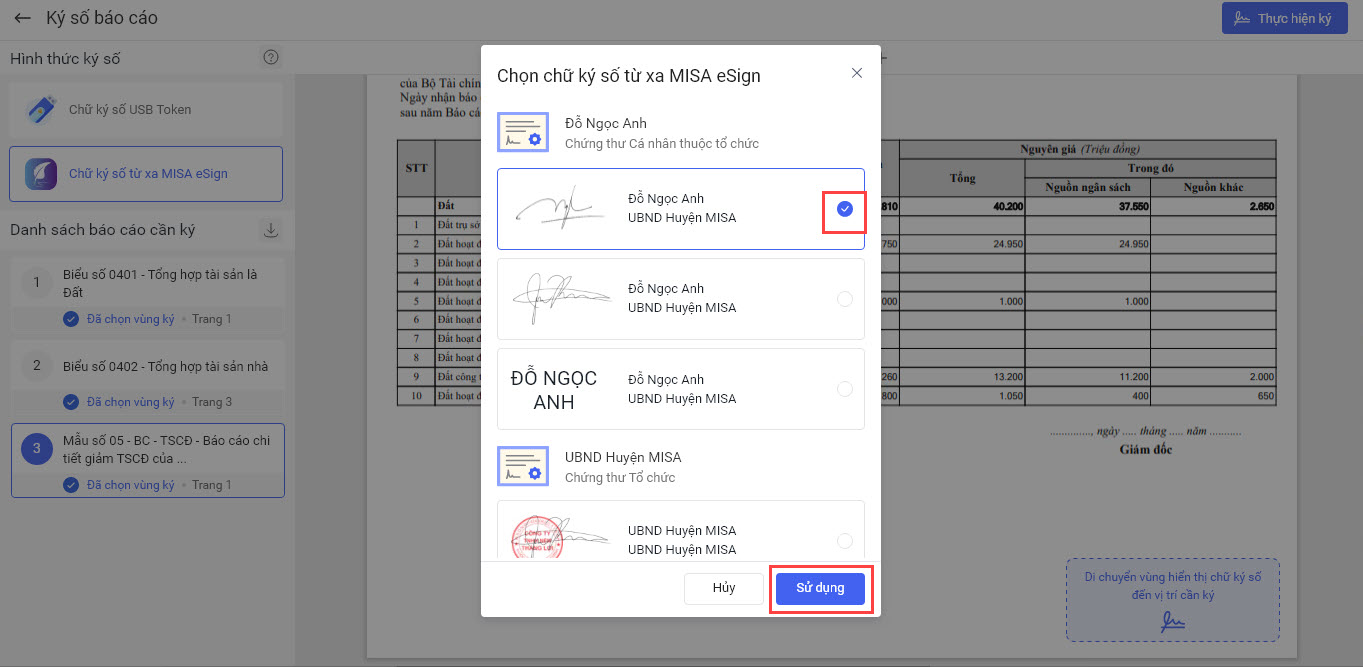Click the Giám đốc label in the document

pyautogui.click(x=1145, y=450)
